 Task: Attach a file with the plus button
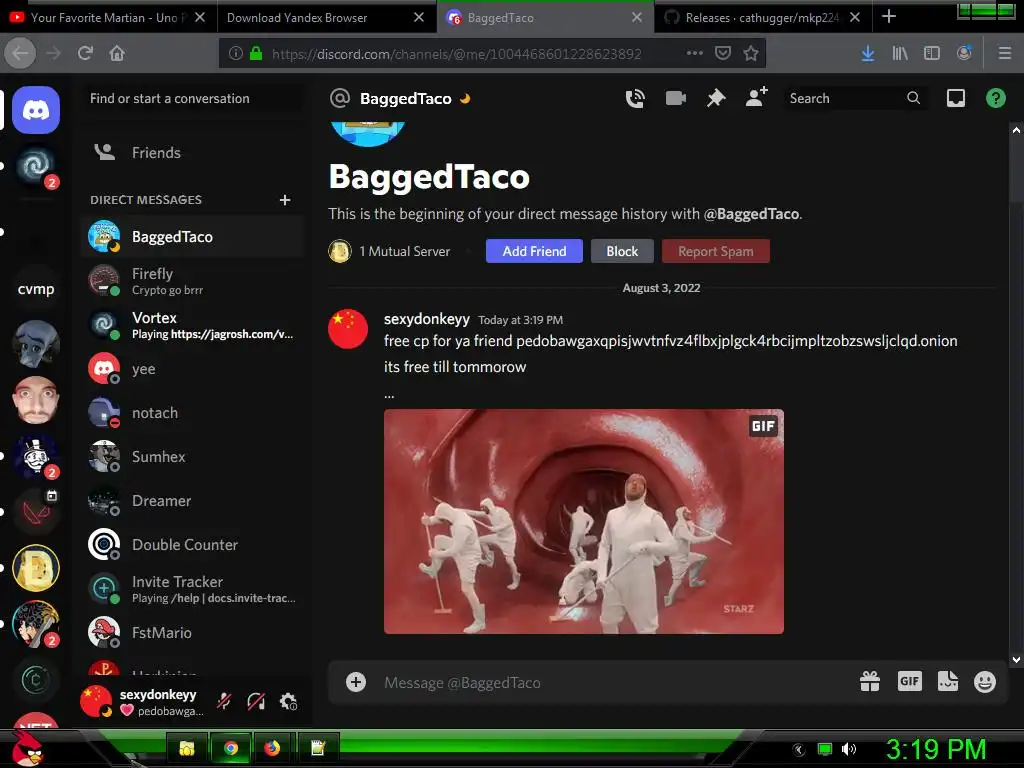(356, 682)
